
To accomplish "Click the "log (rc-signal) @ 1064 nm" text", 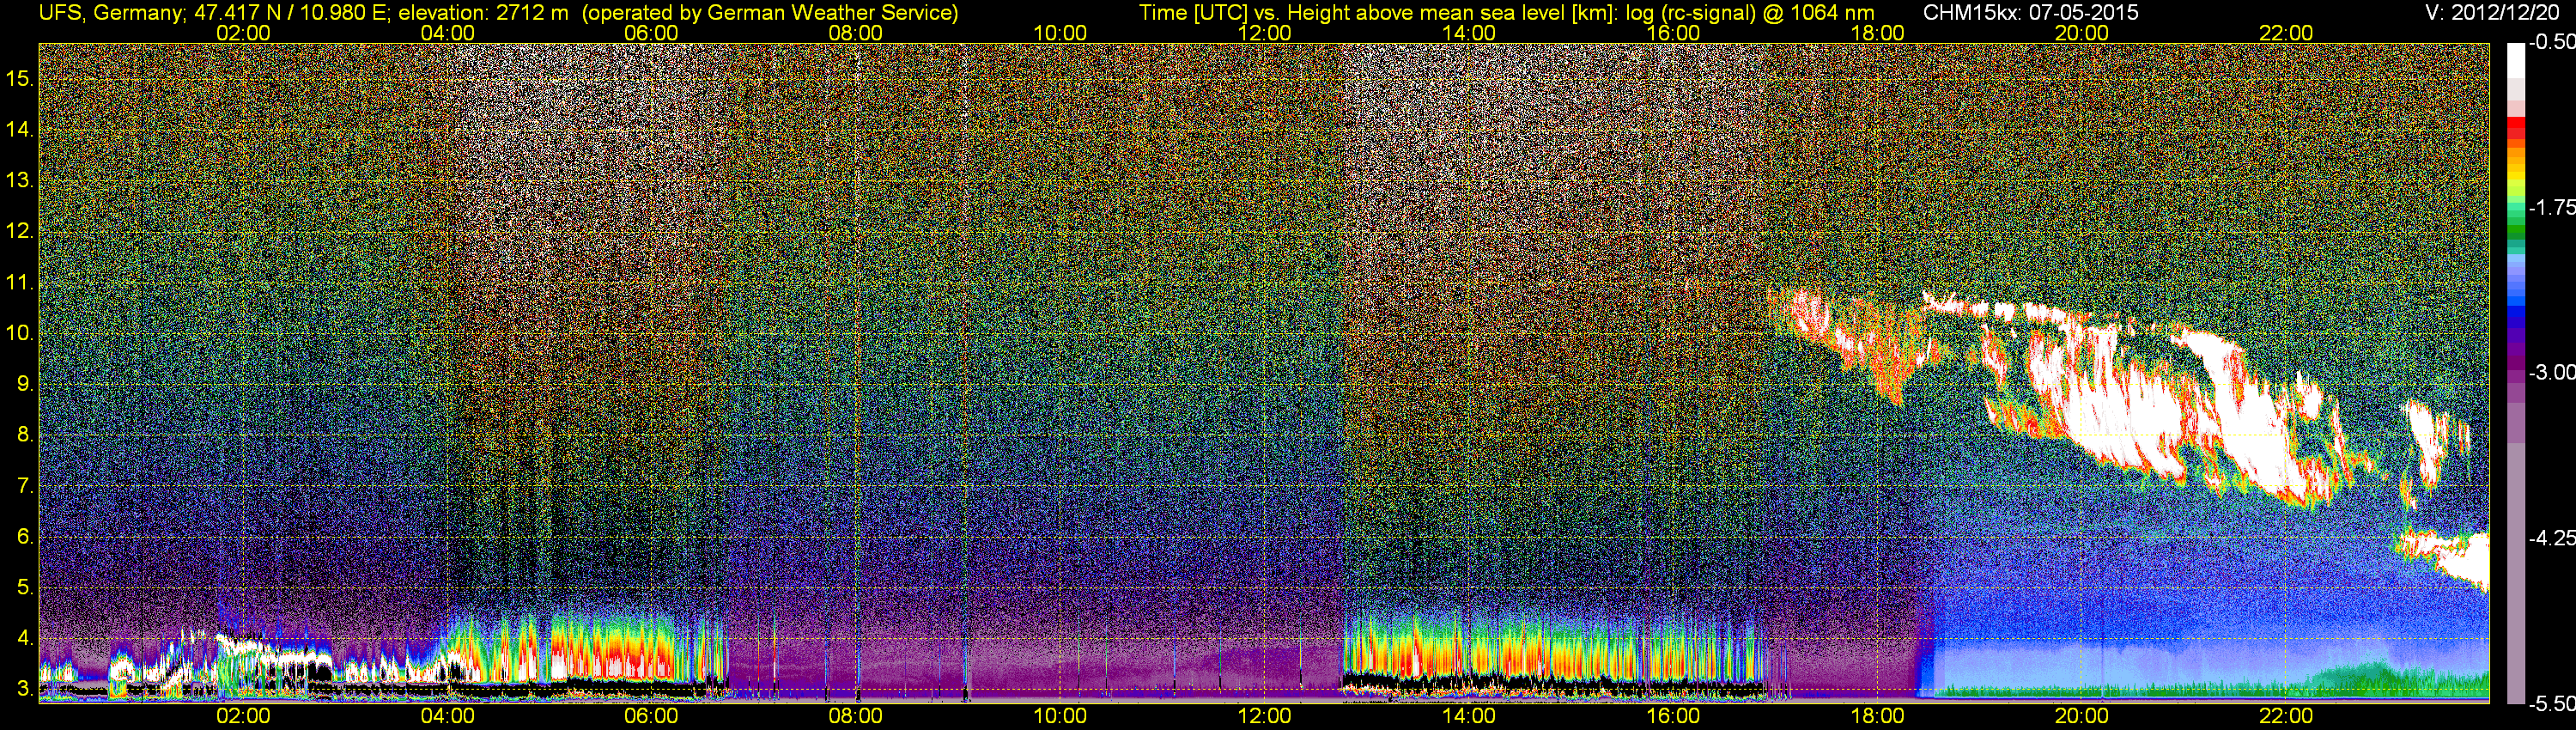I will [1750, 12].
